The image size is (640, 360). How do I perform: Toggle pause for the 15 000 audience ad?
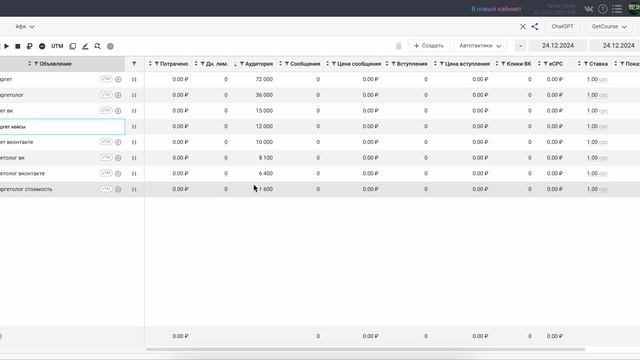tap(134, 111)
